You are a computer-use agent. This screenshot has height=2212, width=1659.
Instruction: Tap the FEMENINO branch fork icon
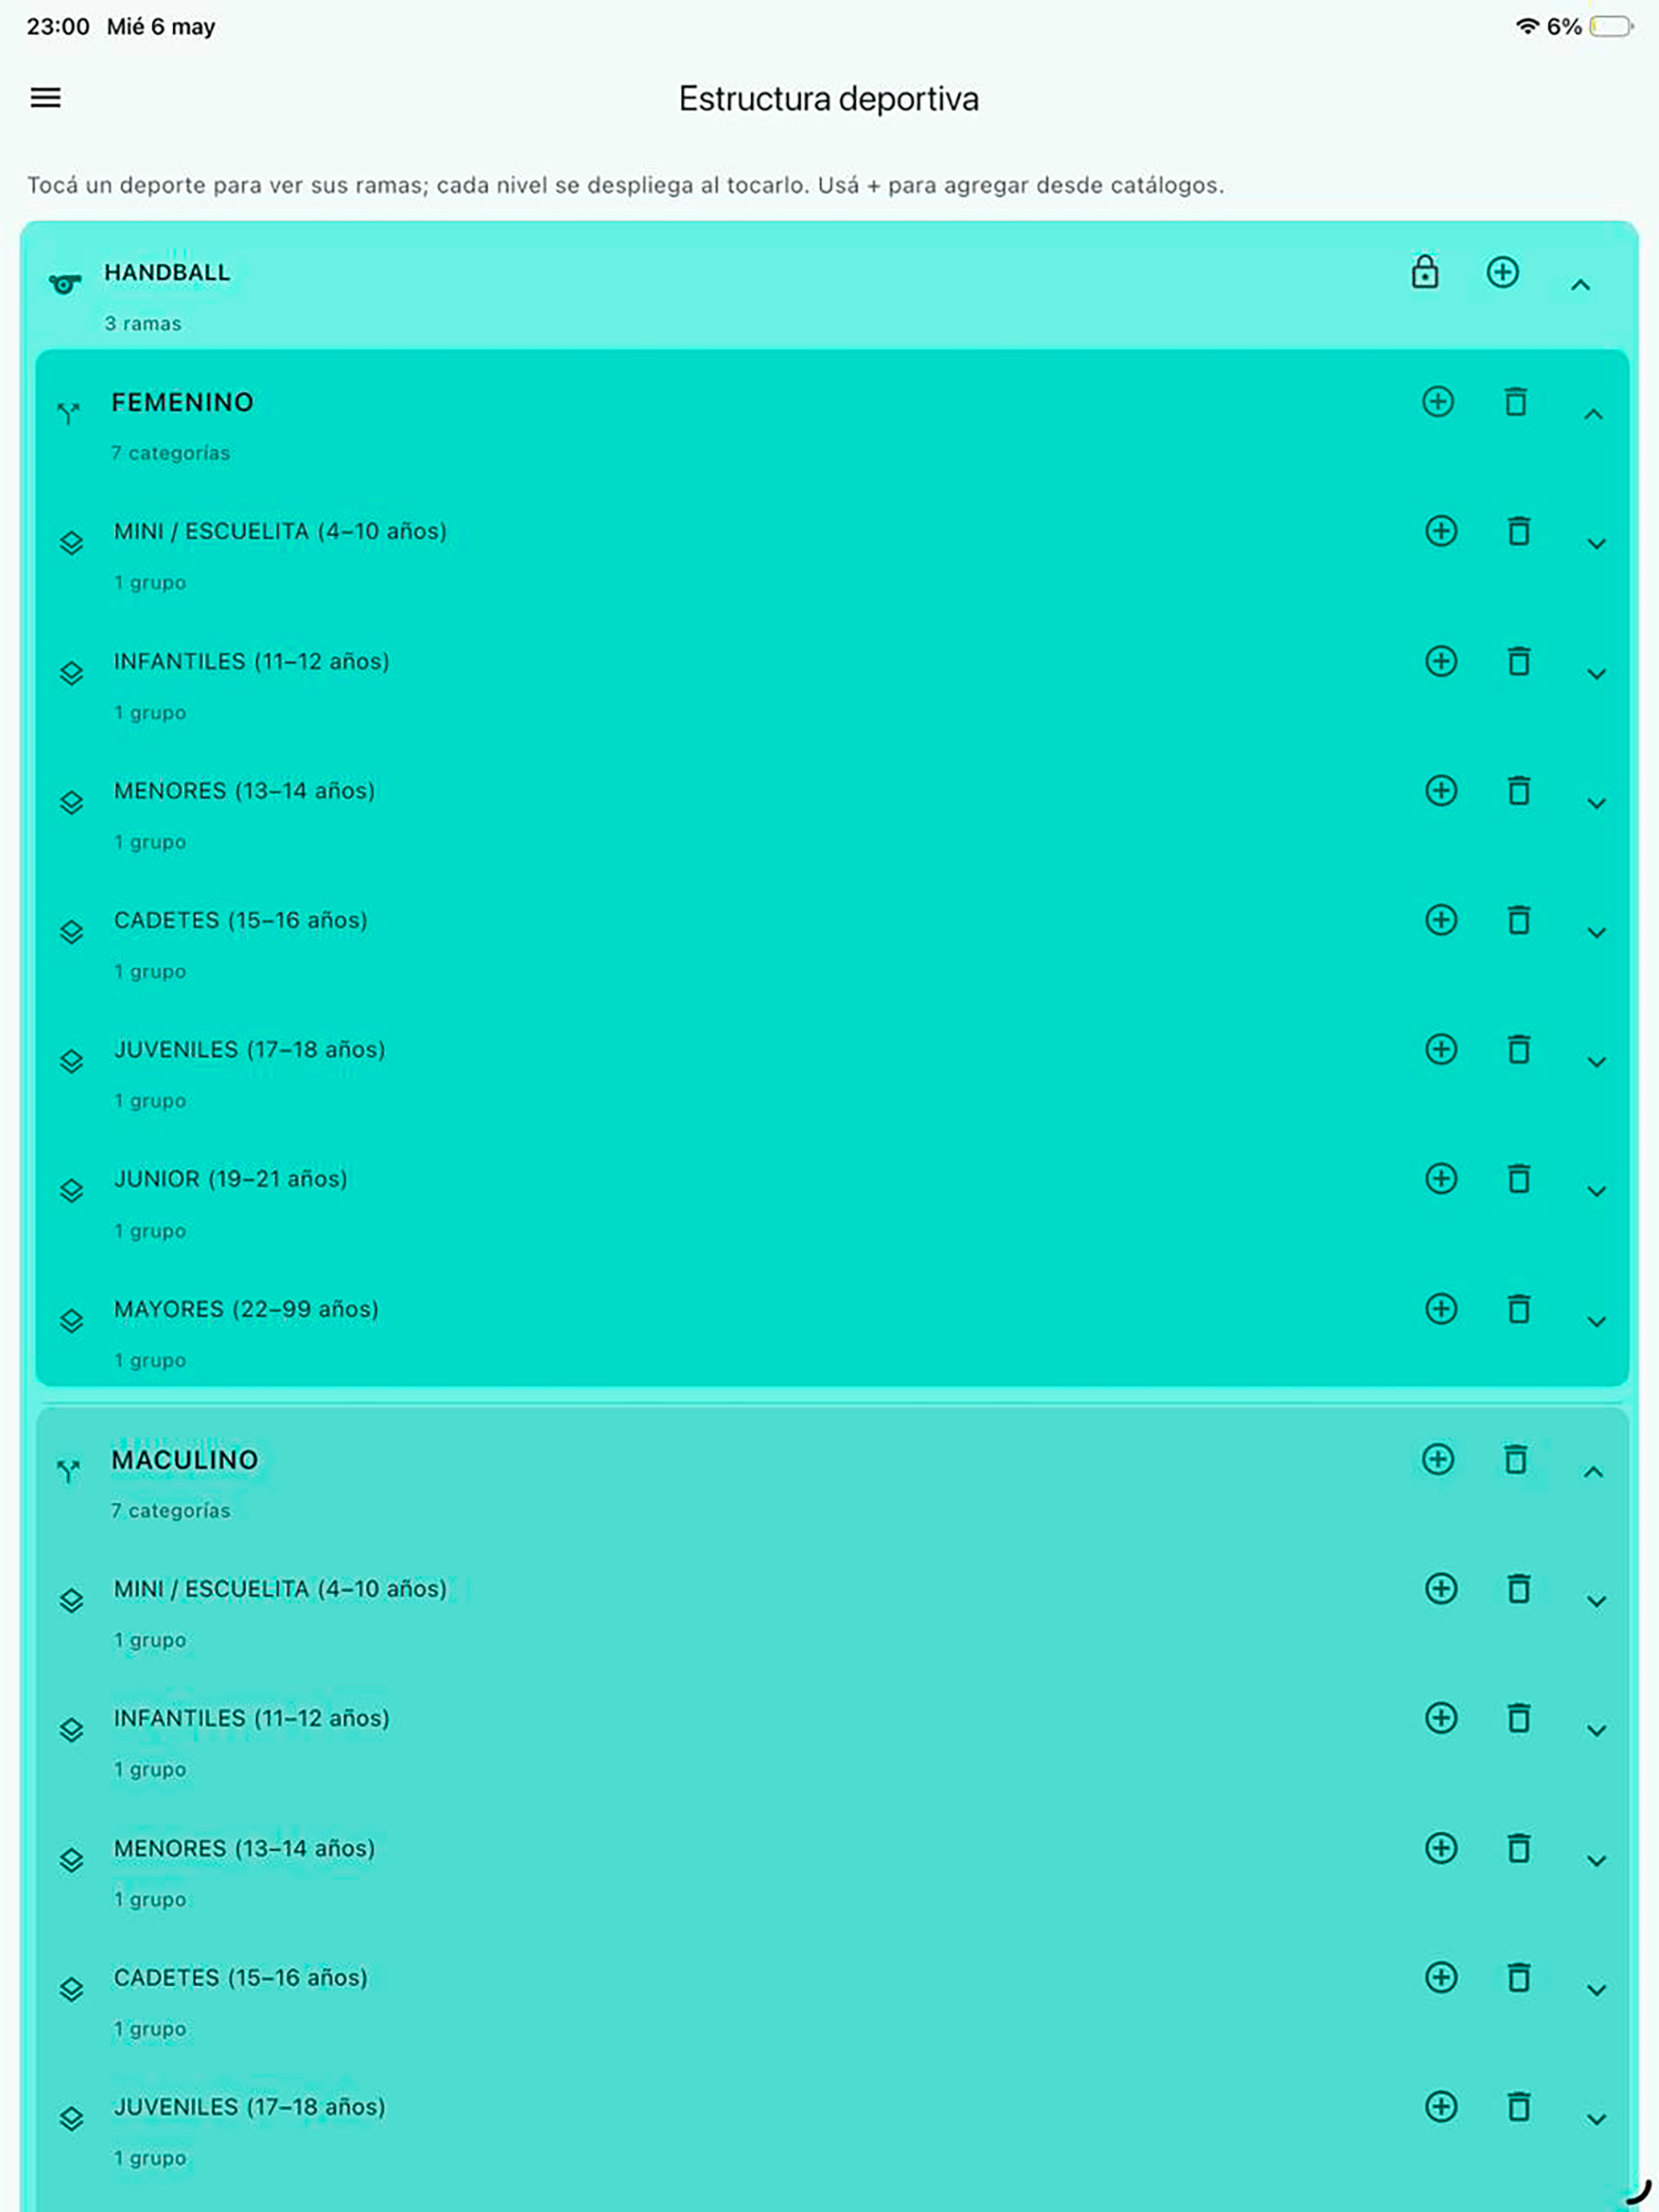tap(68, 414)
